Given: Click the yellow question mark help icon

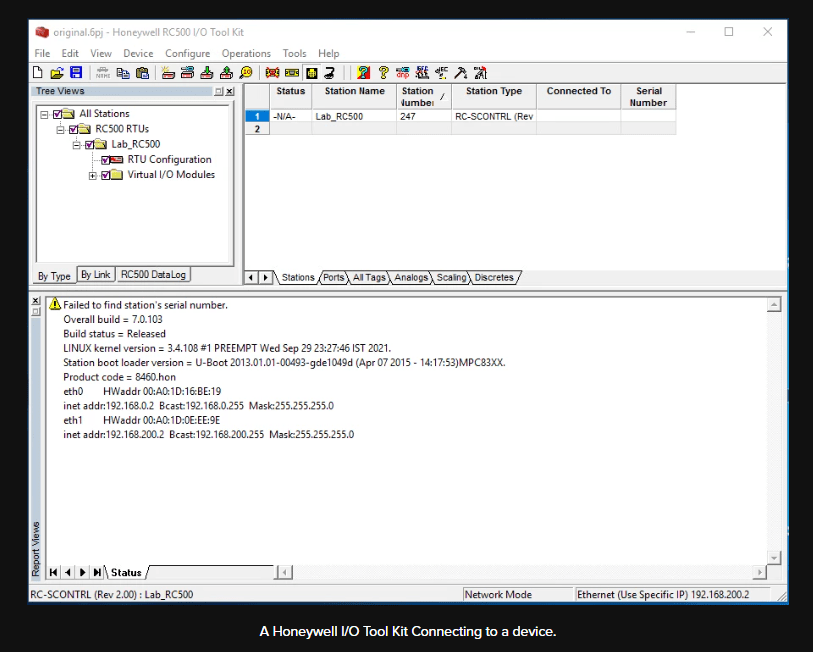Looking at the screenshot, I should click(x=383, y=73).
